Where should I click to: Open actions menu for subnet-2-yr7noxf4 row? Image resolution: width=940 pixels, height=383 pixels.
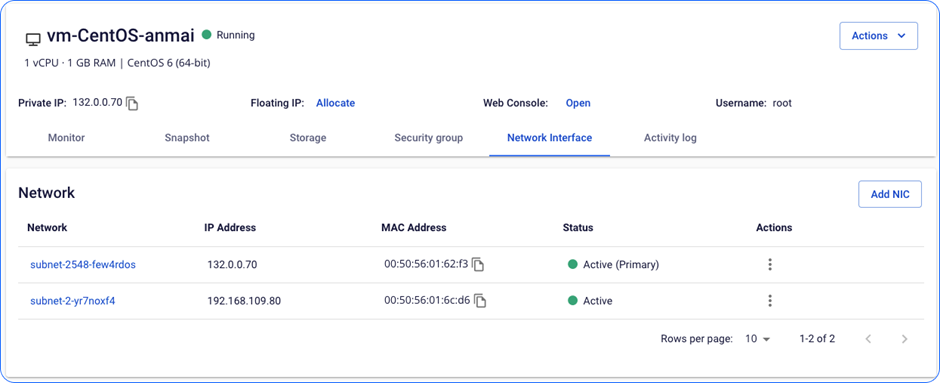[770, 301]
